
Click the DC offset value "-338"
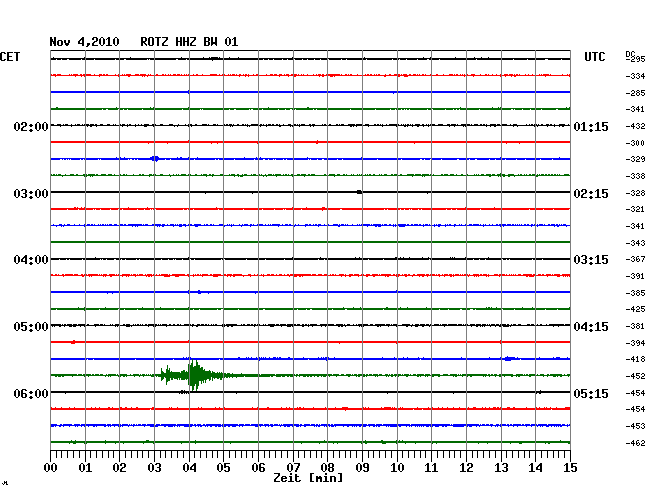(635, 176)
